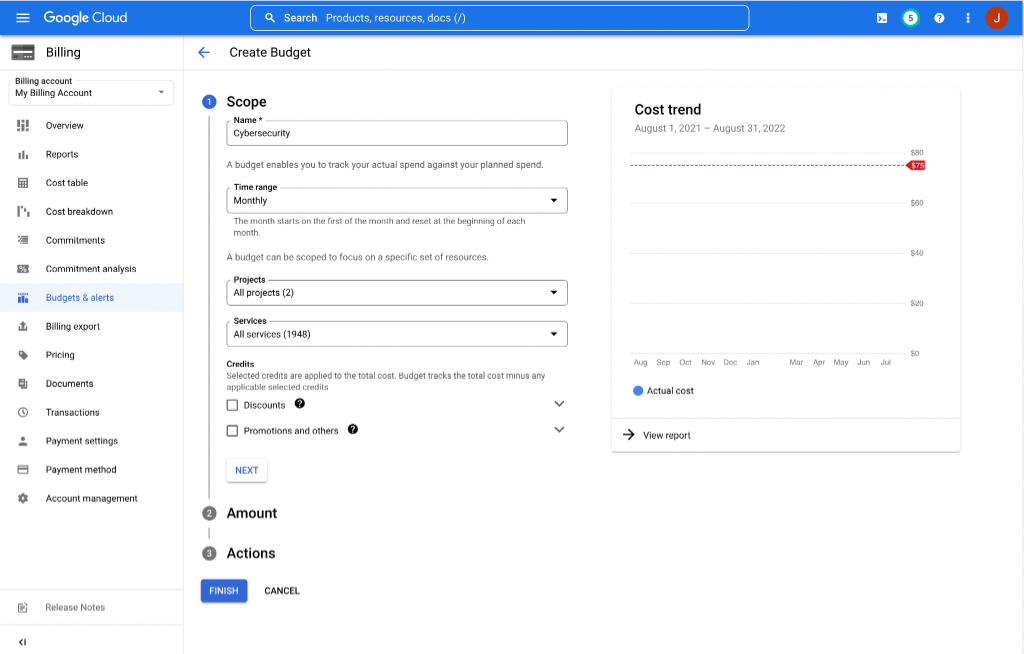Click the red $75 budget marker
Viewport: 1024px width, 654px height.
pos(916,165)
